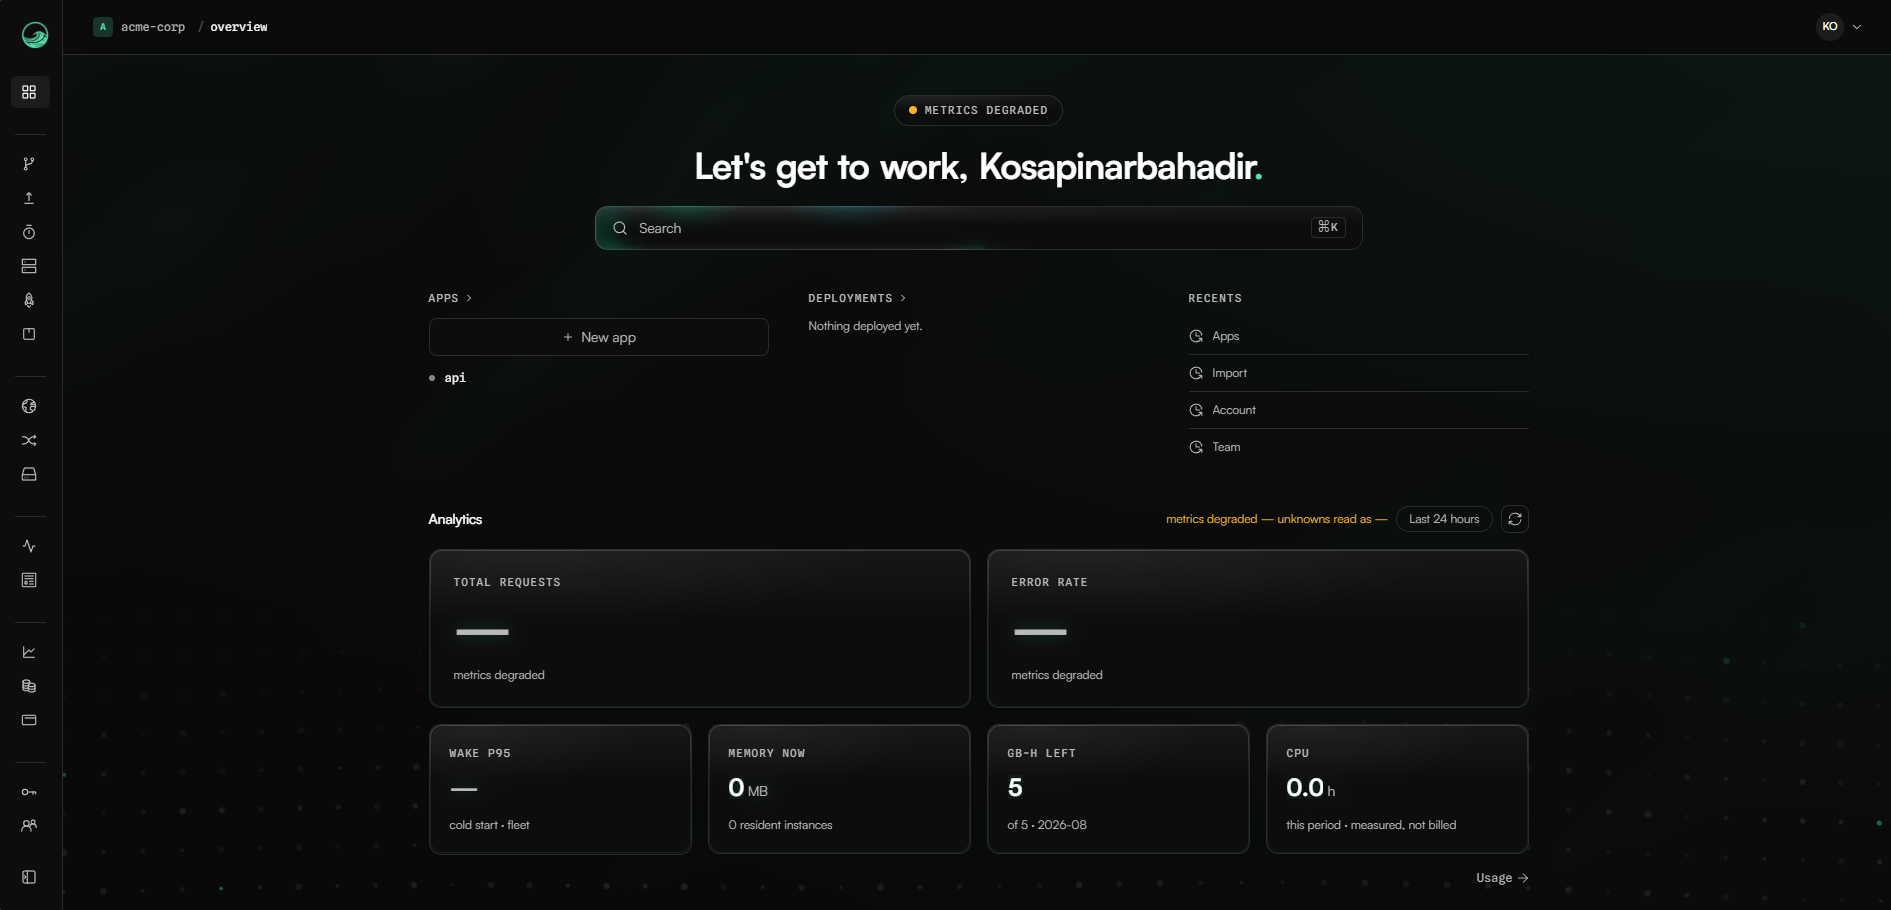This screenshot has width=1891, height=910.
Task: Expand the DEPLOYMENTS section chevron
Action: 903,298
